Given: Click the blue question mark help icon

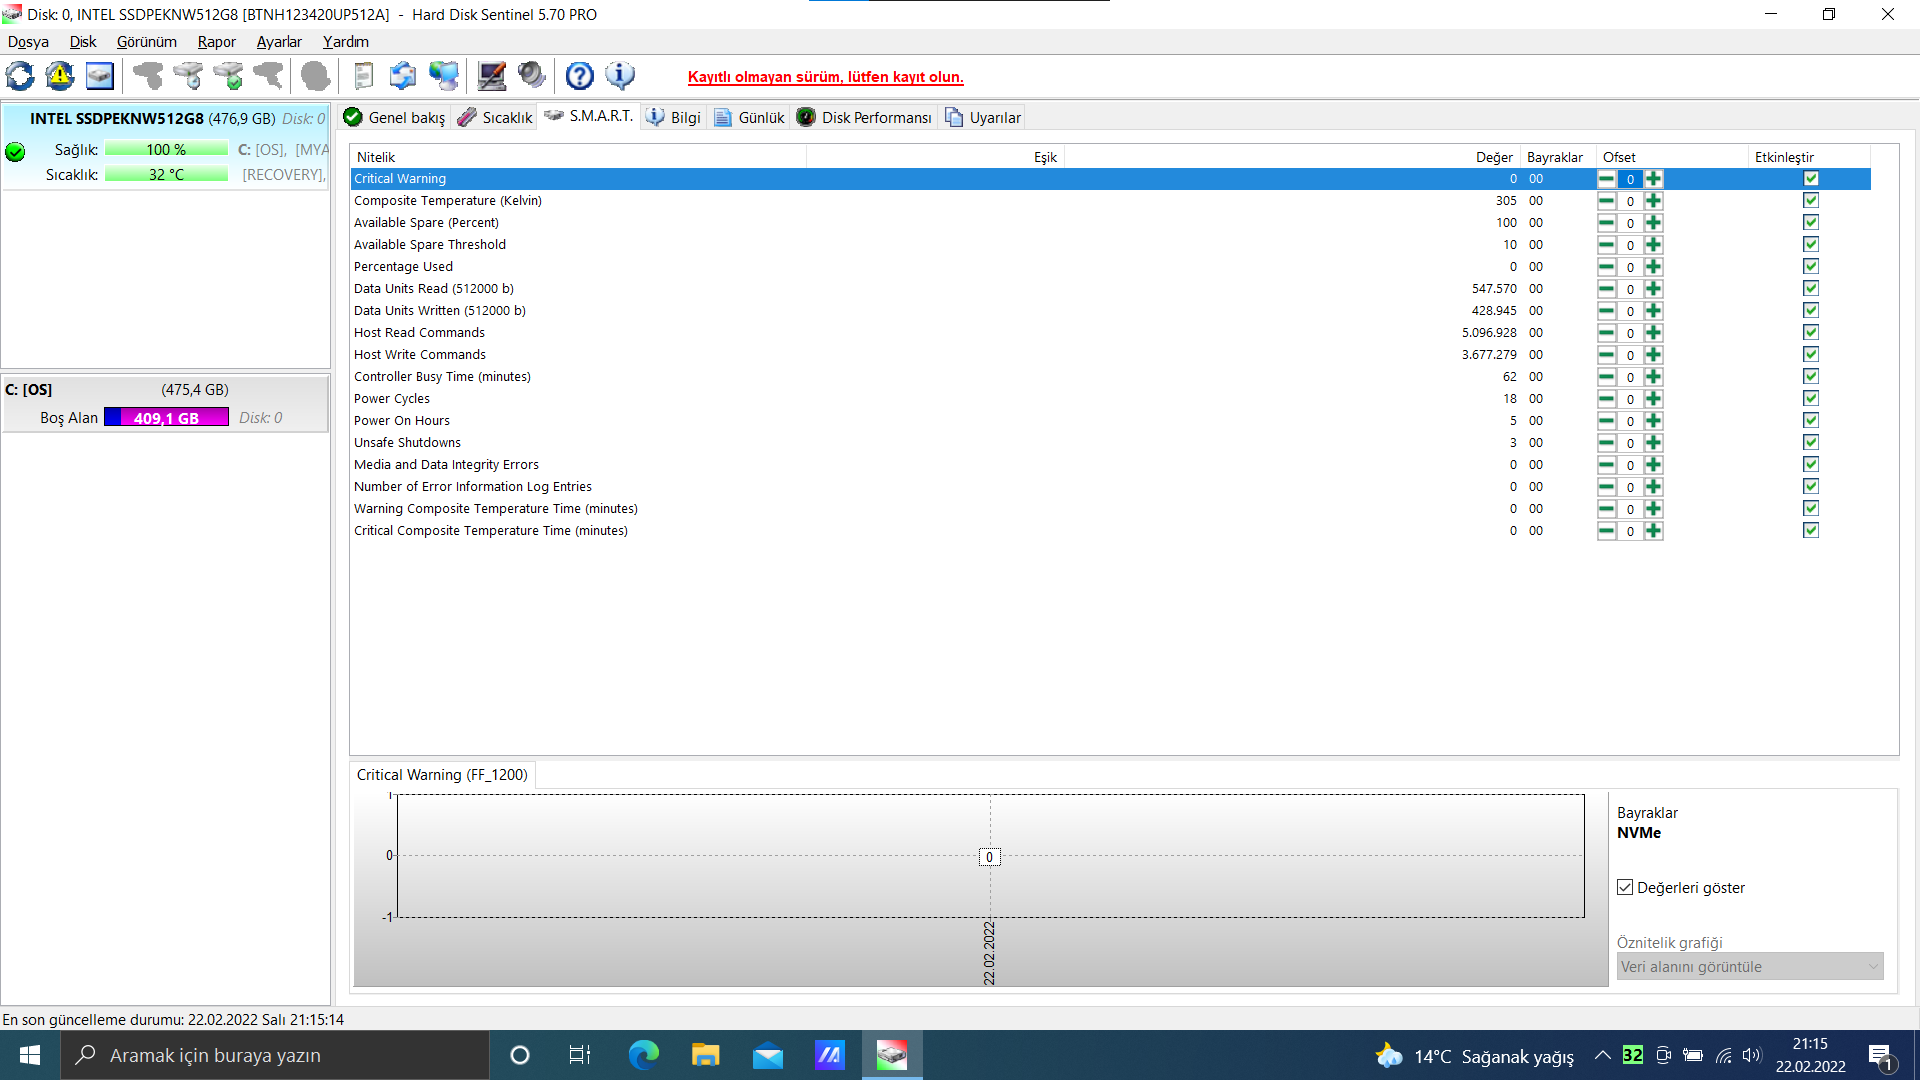Looking at the screenshot, I should 580,76.
